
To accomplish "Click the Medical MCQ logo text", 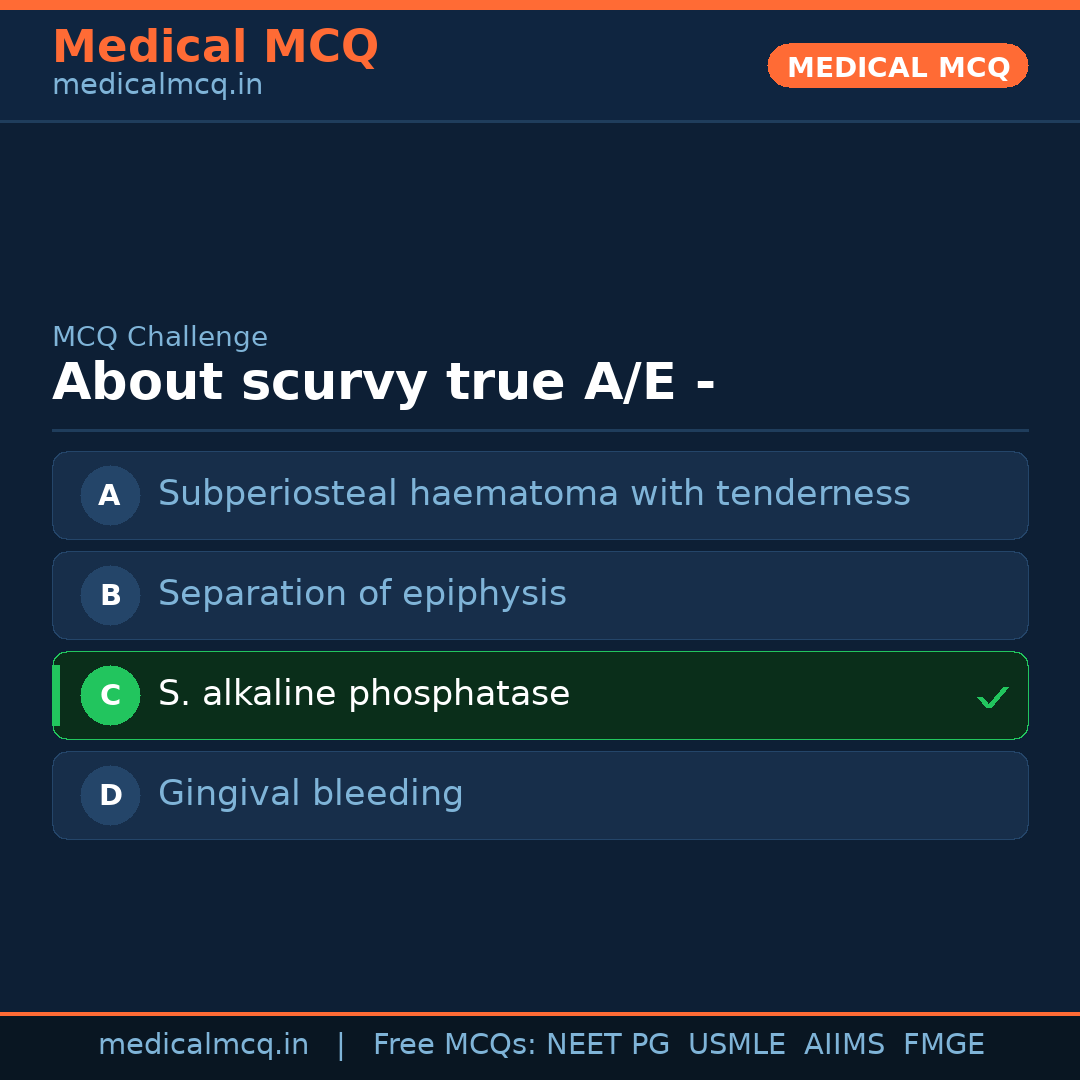I will click(215, 47).
